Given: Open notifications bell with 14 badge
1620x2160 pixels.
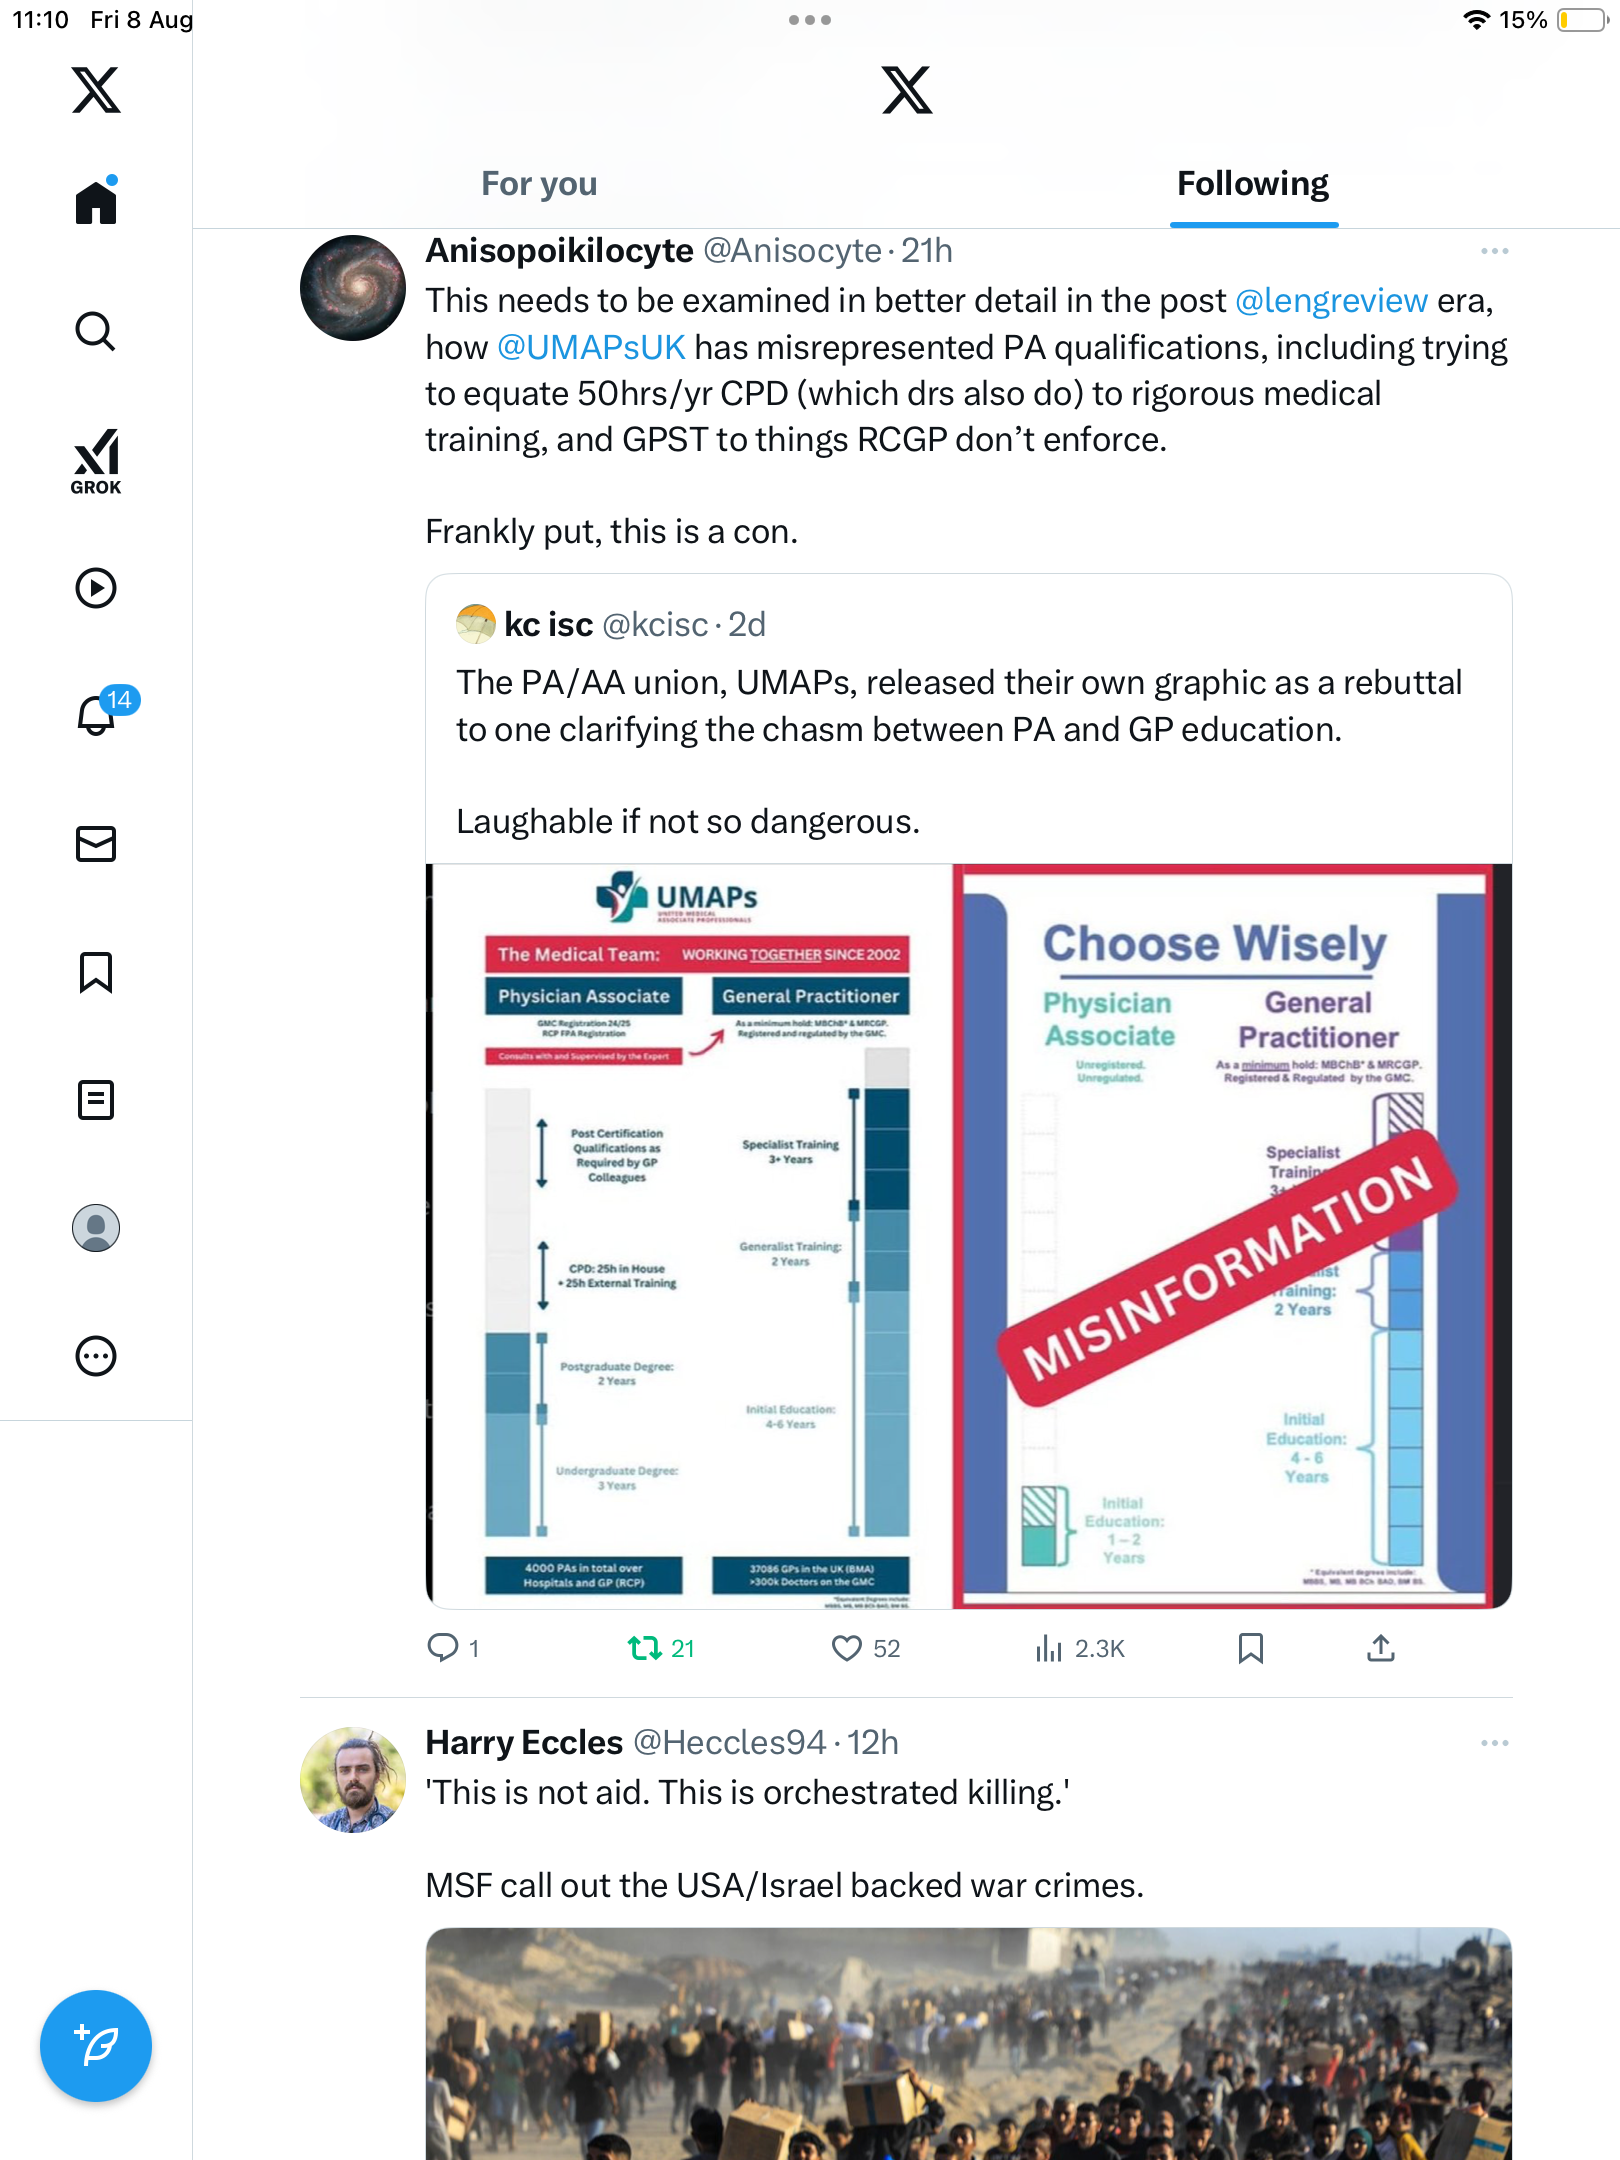Looking at the screenshot, I should (100, 713).
